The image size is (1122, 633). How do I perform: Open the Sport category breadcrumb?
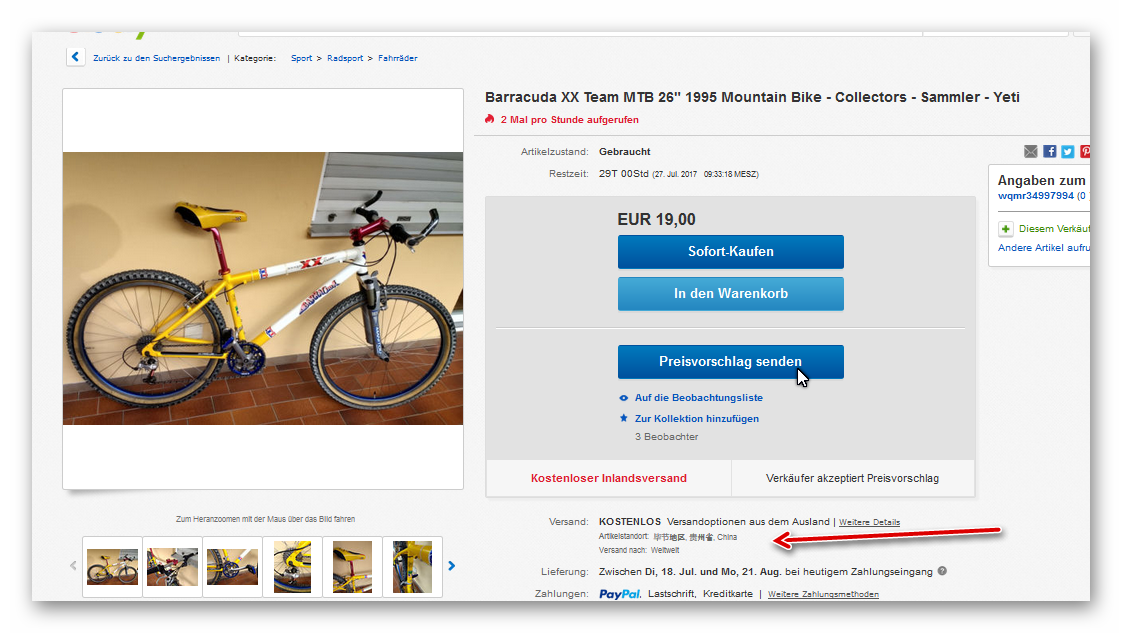click(x=301, y=58)
